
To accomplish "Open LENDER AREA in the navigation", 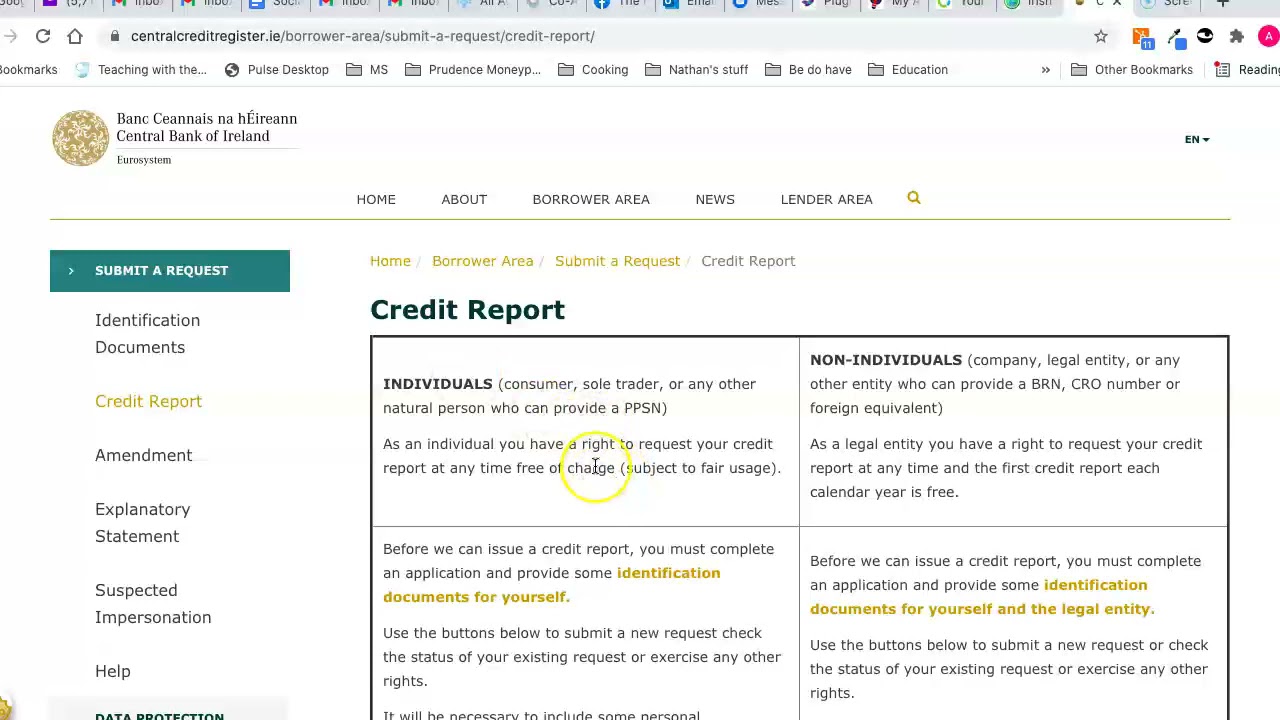I will (x=827, y=199).
